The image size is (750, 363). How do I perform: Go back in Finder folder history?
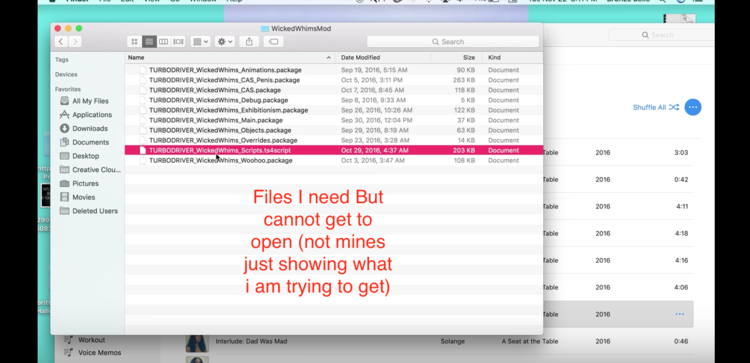pyautogui.click(x=61, y=42)
